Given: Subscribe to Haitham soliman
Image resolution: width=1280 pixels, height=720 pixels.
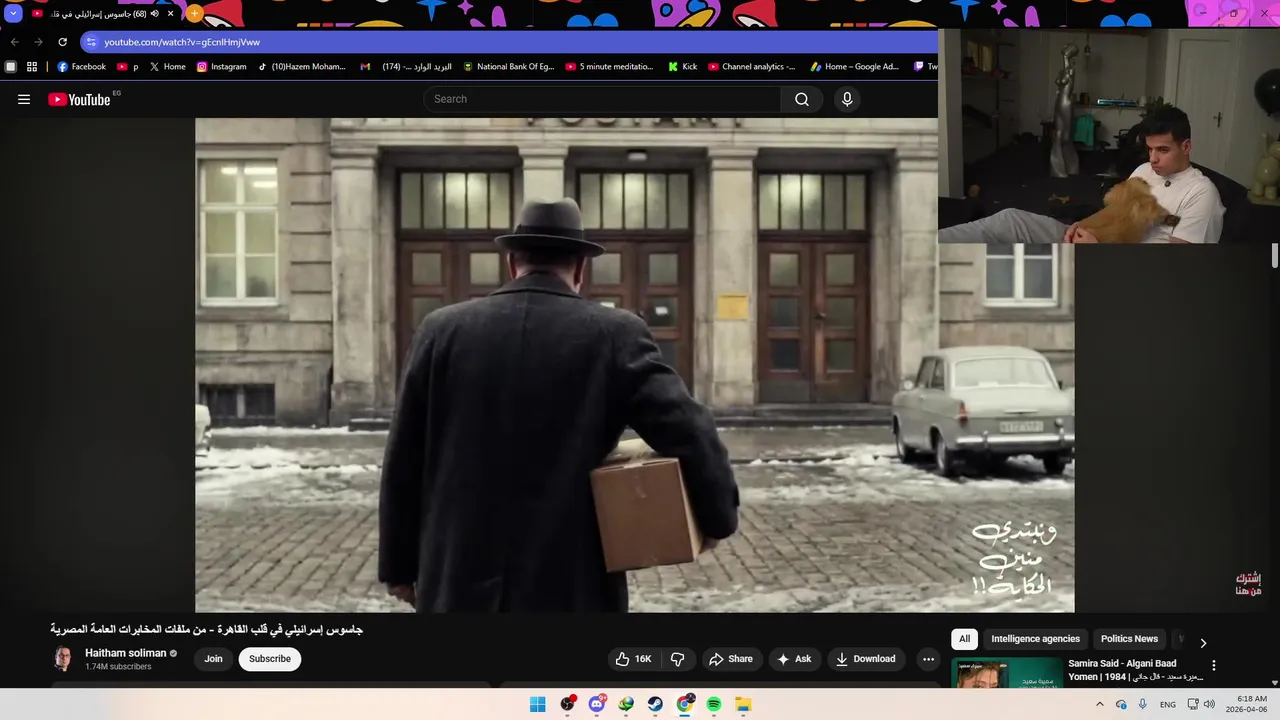Looking at the screenshot, I should click(x=270, y=659).
